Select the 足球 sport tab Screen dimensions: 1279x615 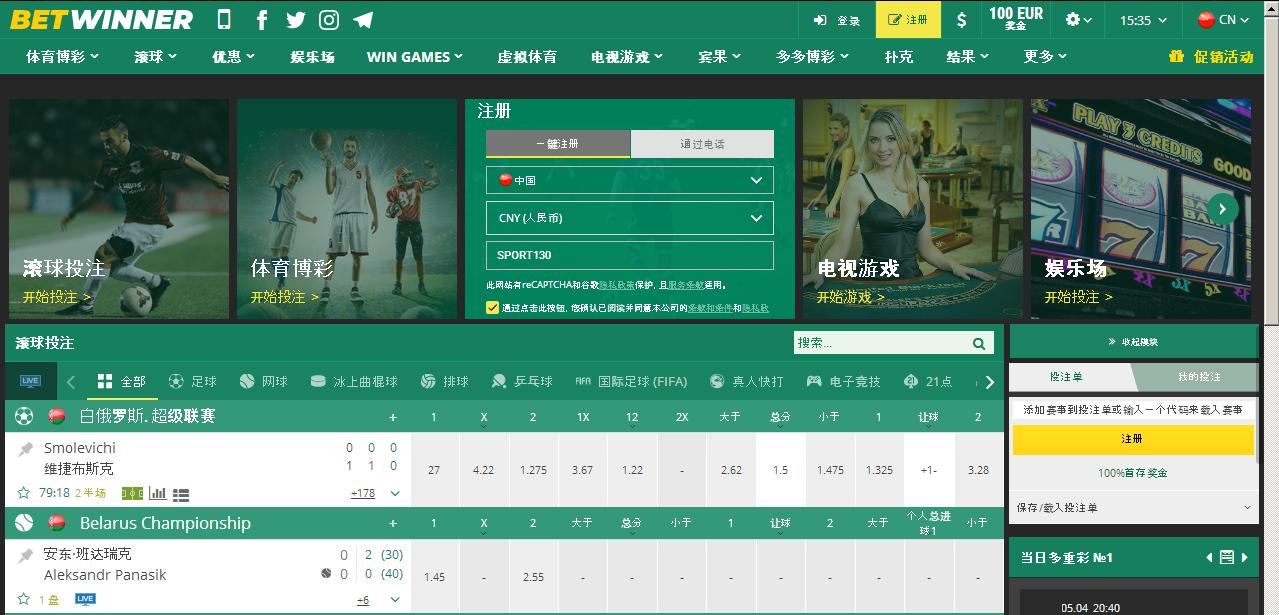tap(192, 381)
